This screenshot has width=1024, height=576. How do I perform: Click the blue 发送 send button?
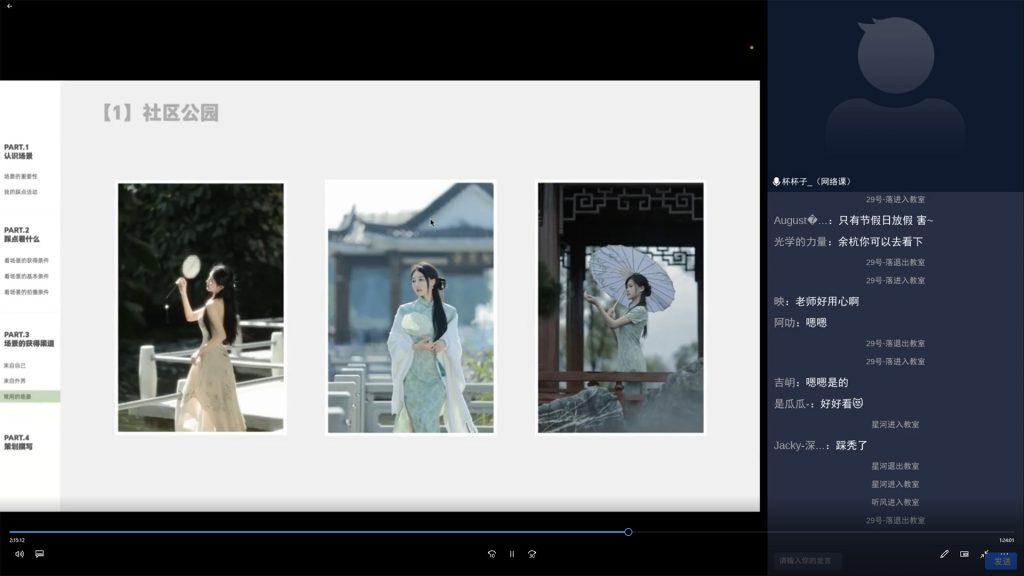1002,561
